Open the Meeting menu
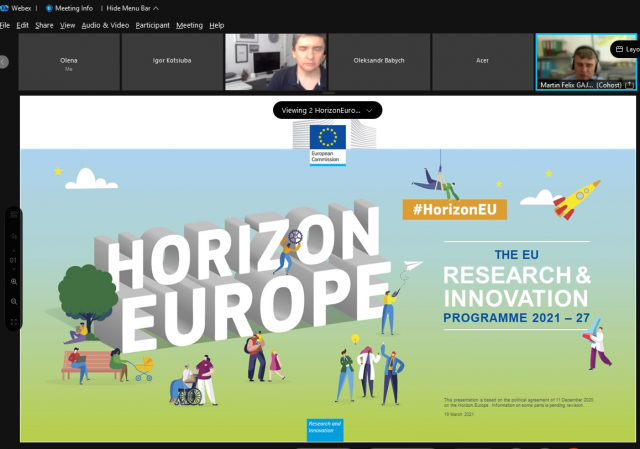The image size is (640, 449). [189, 25]
